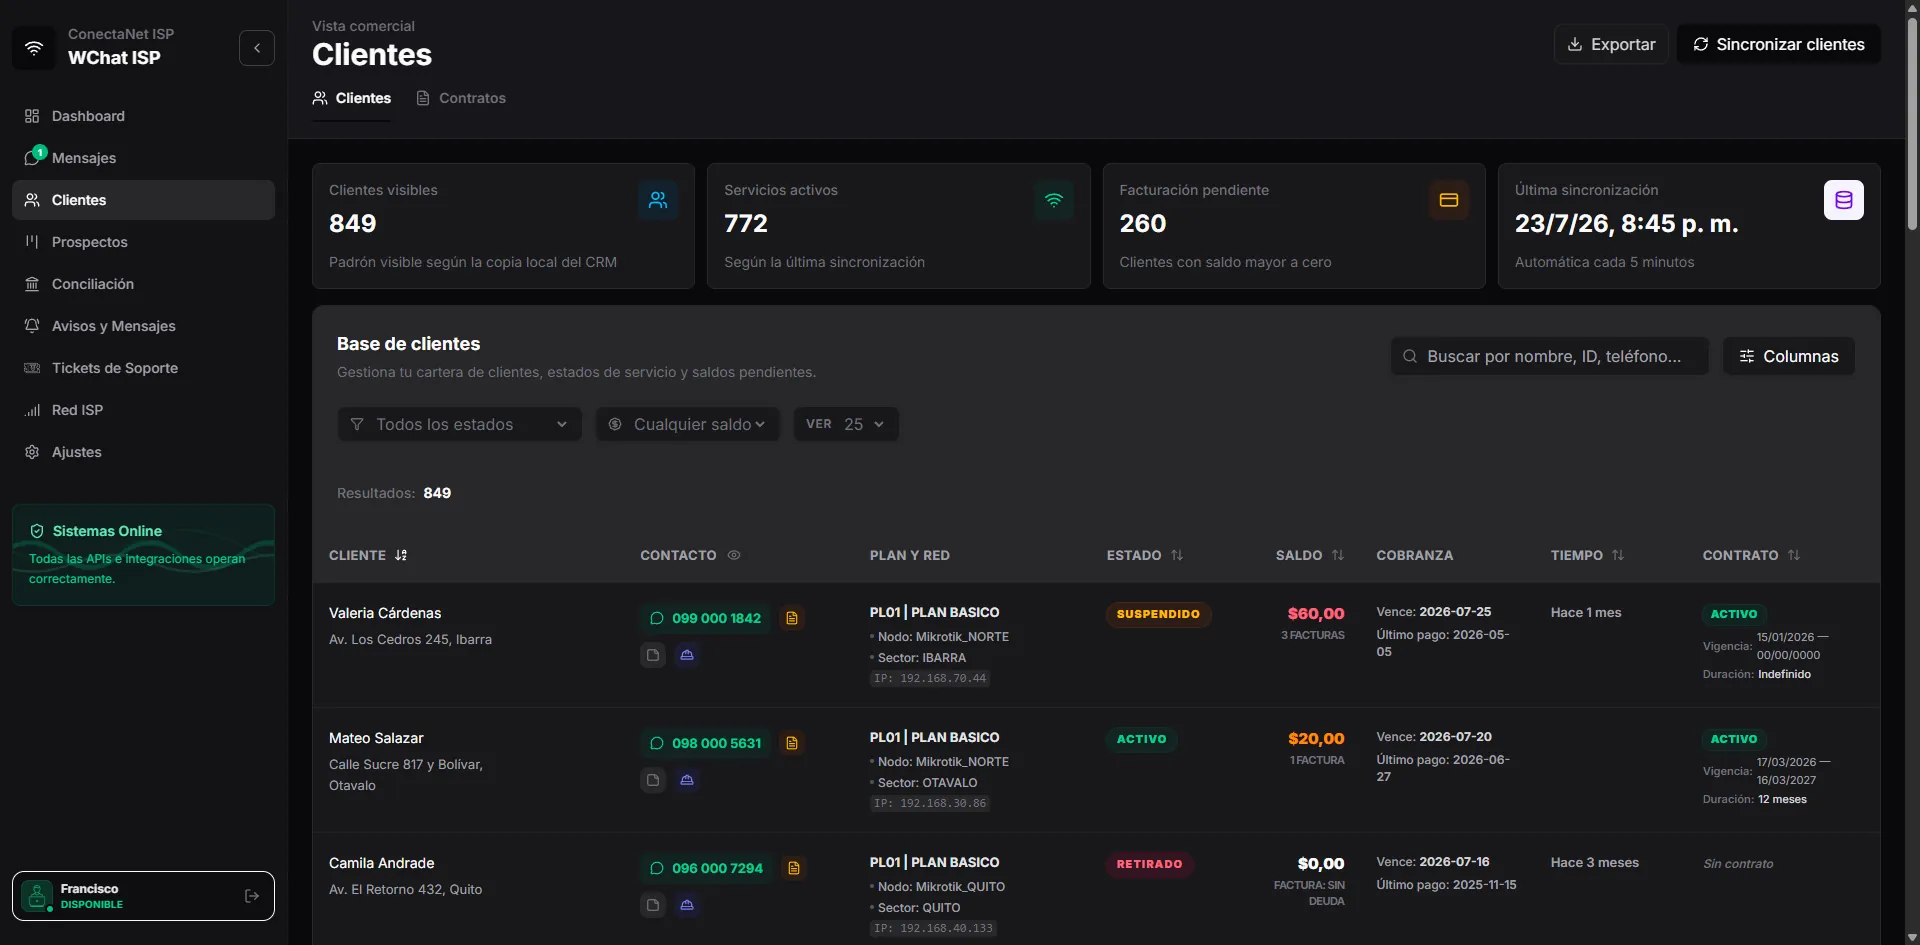Sort by TIEMPO column arrows
1920x945 pixels.
1618,555
